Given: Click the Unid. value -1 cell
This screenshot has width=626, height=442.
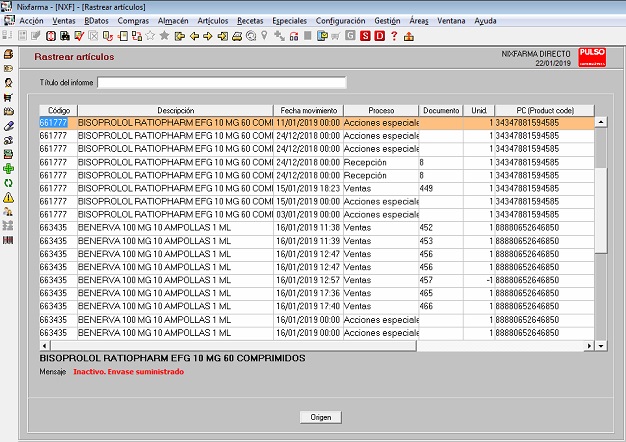Looking at the screenshot, I should pyautogui.click(x=479, y=280).
